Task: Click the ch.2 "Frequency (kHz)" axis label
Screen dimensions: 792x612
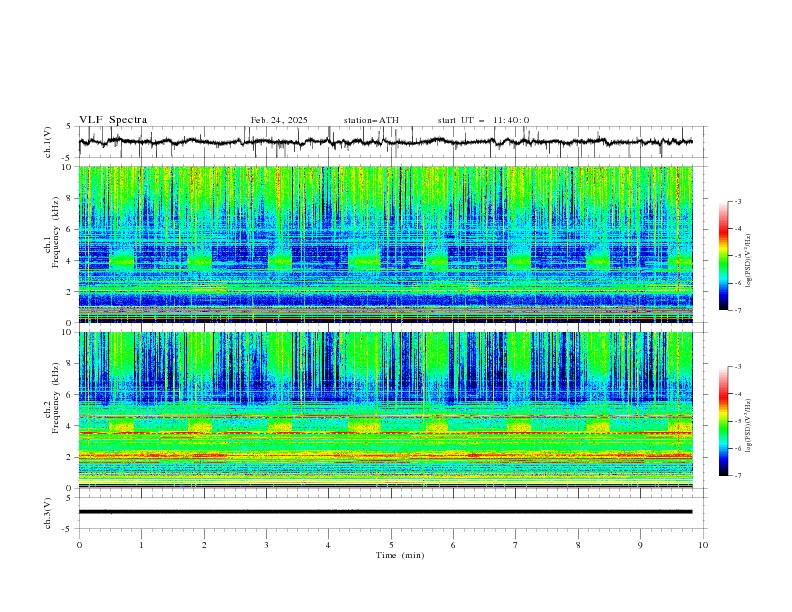Action: (55, 398)
